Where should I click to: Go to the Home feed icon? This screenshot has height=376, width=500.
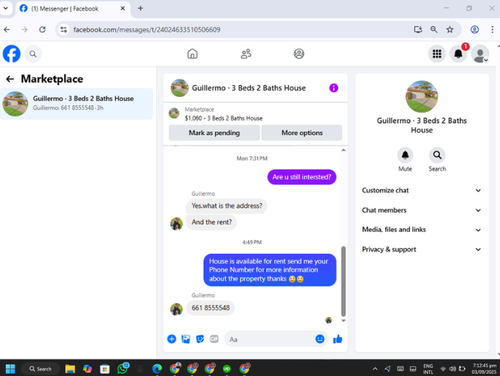(x=192, y=54)
